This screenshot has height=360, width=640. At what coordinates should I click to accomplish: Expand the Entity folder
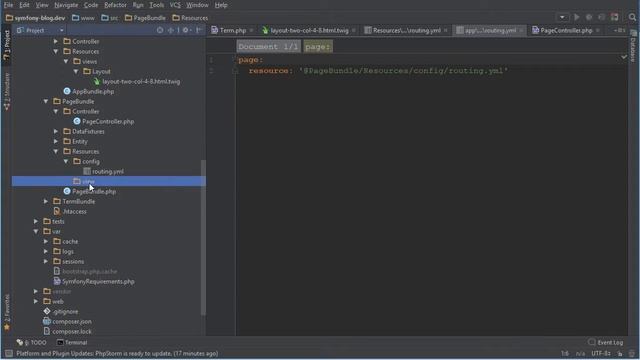(x=56, y=141)
